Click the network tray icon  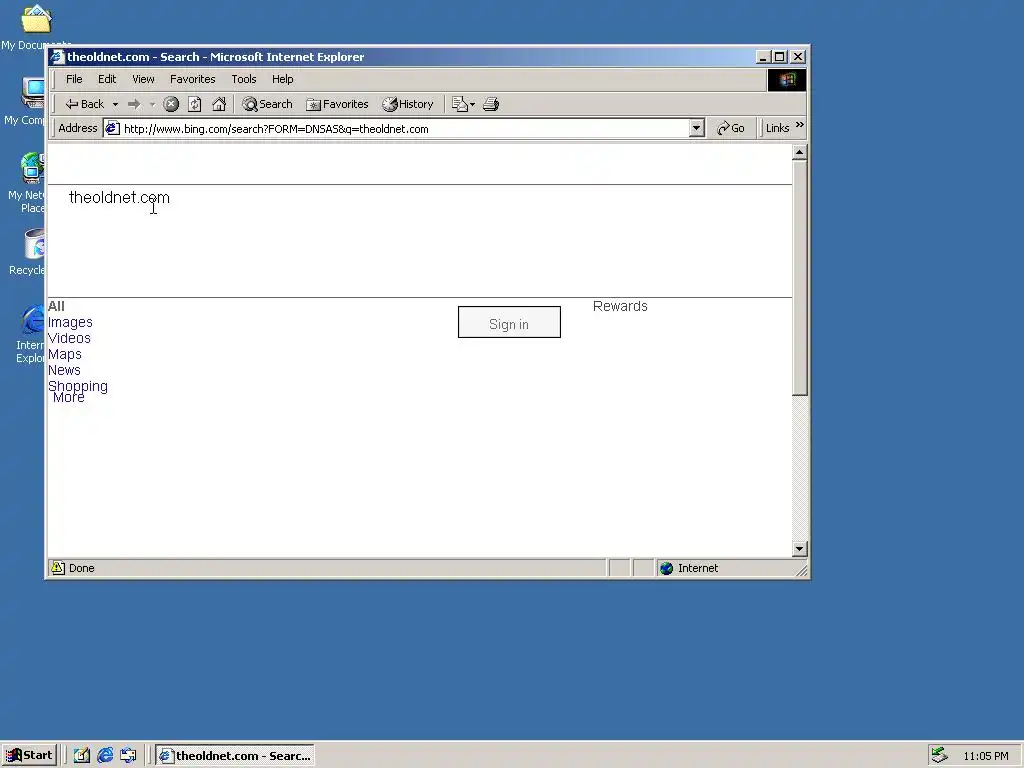coord(939,756)
